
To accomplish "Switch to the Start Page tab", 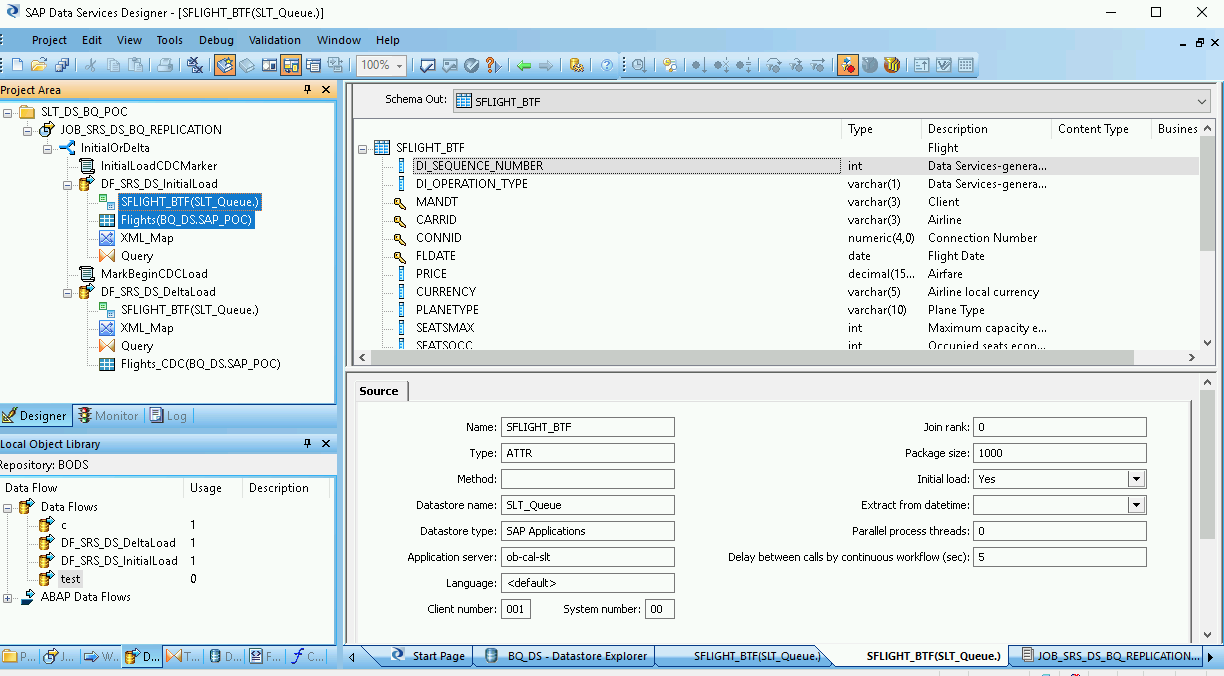I will [428, 656].
